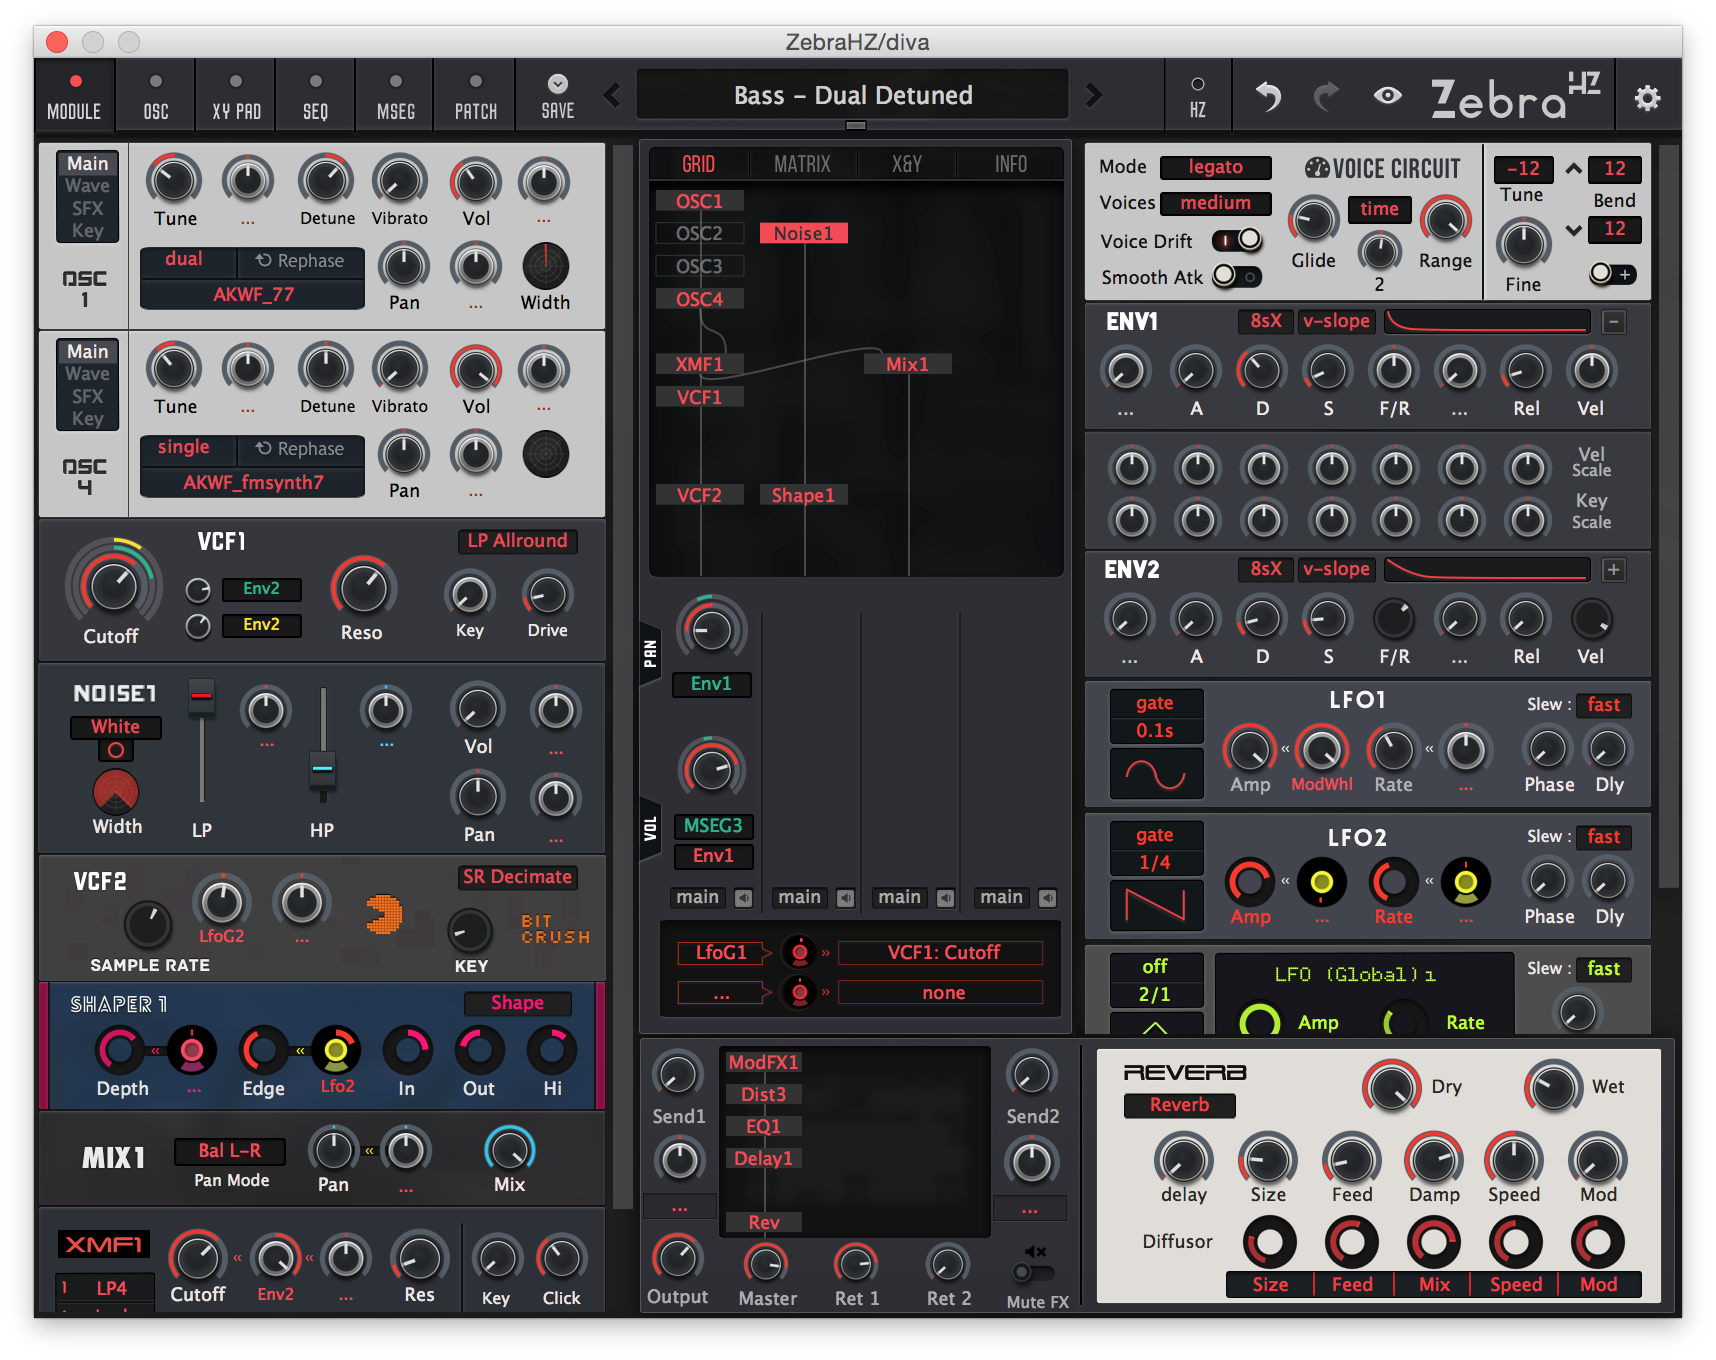The height and width of the screenshot is (1360, 1716).
Task: Click the undo arrow icon
Action: pyautogui.click(x=1269, y=96)
